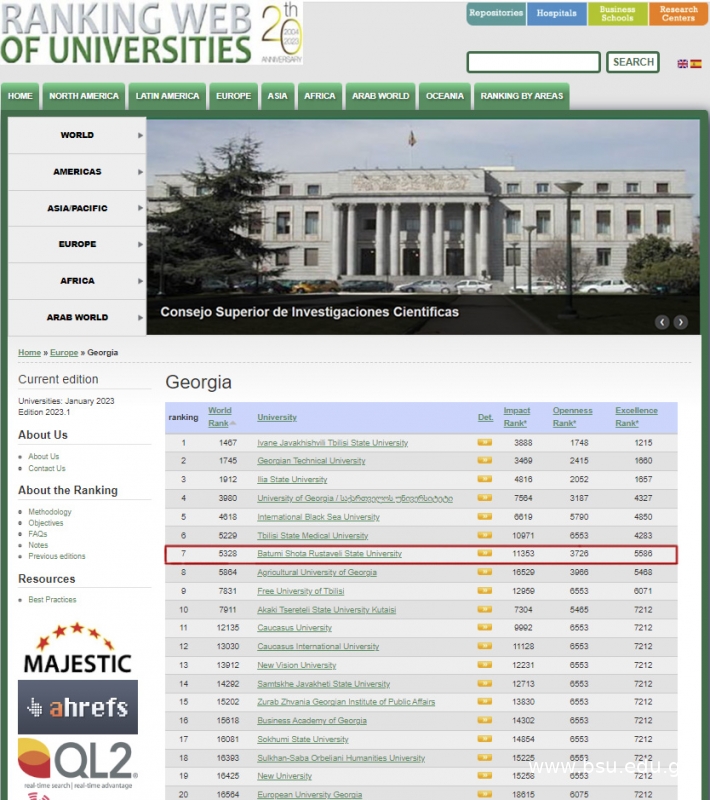This screenshot has height=800, width=710.
Task: Click the Spanish language flag icon
Action: [x=696, y=63]
